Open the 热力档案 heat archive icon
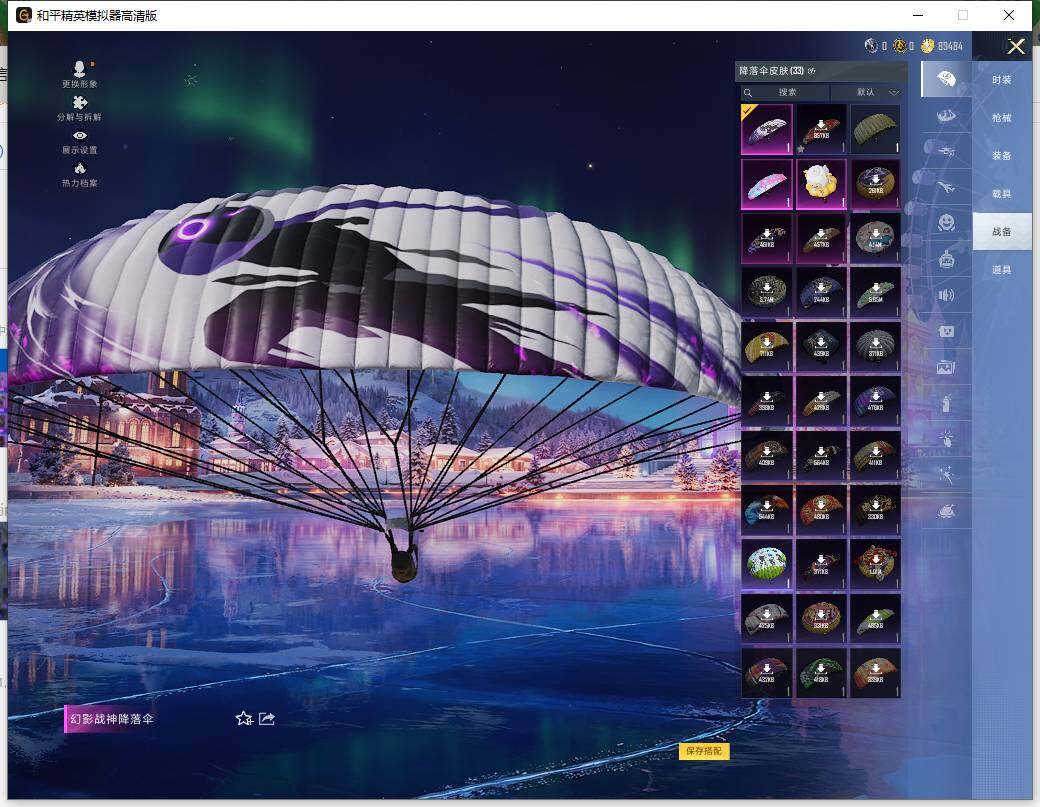This screenshot has width=1040, height=807. click(x=80, y=168)
